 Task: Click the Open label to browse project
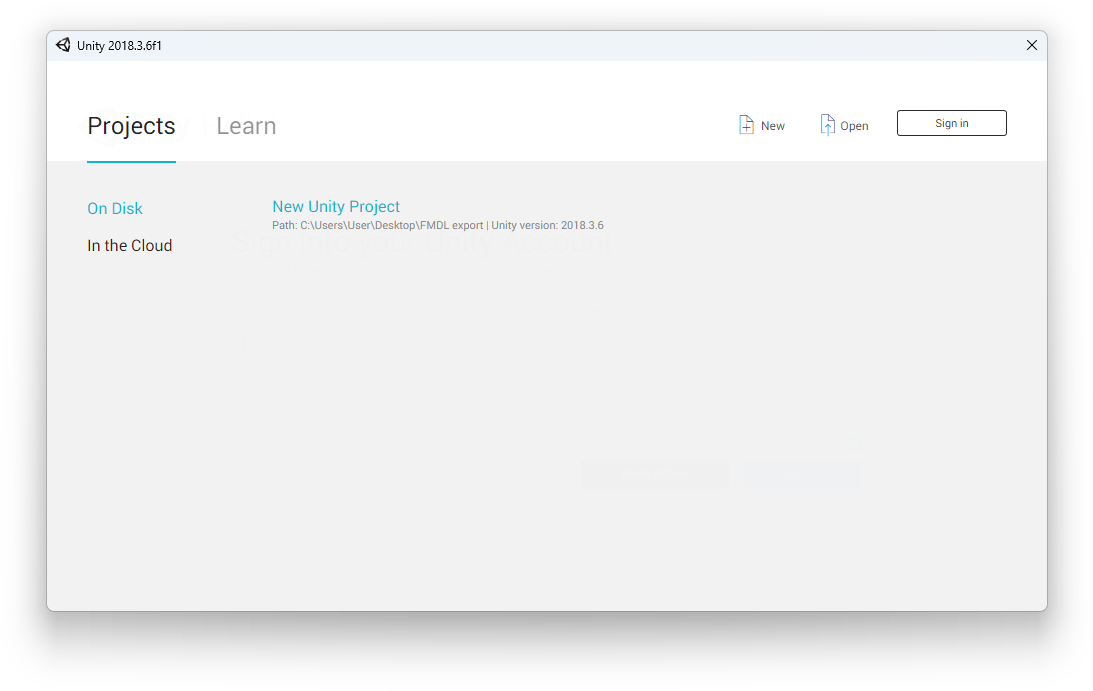854,126
